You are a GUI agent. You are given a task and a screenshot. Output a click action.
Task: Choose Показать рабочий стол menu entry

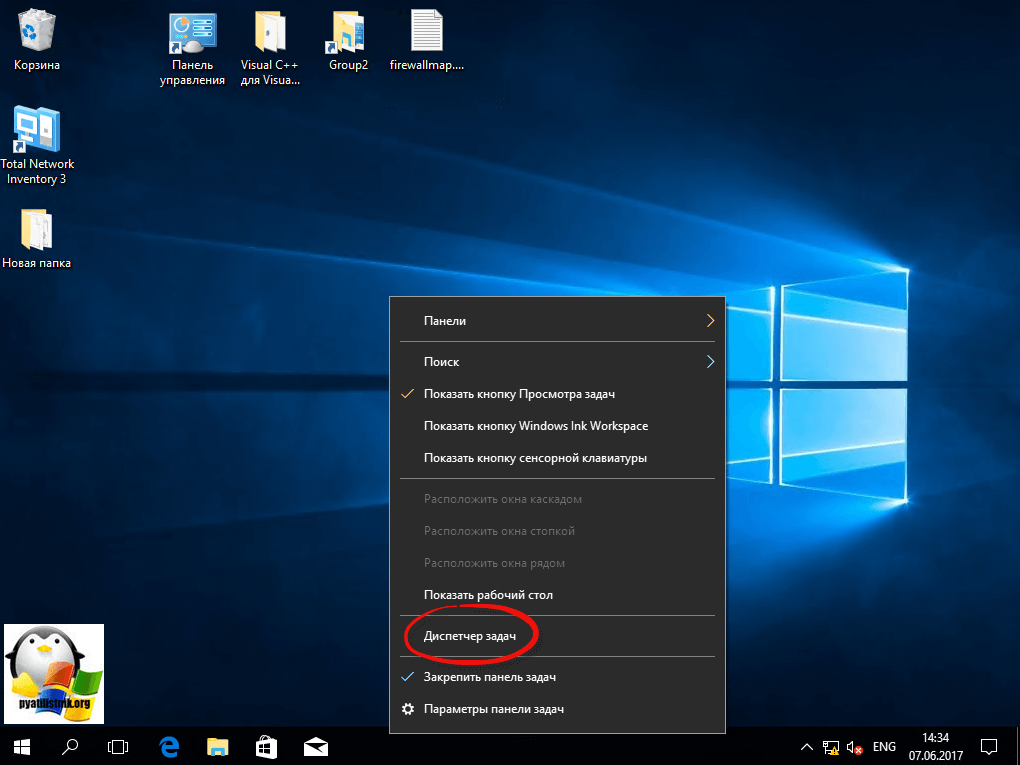point(488,595)
